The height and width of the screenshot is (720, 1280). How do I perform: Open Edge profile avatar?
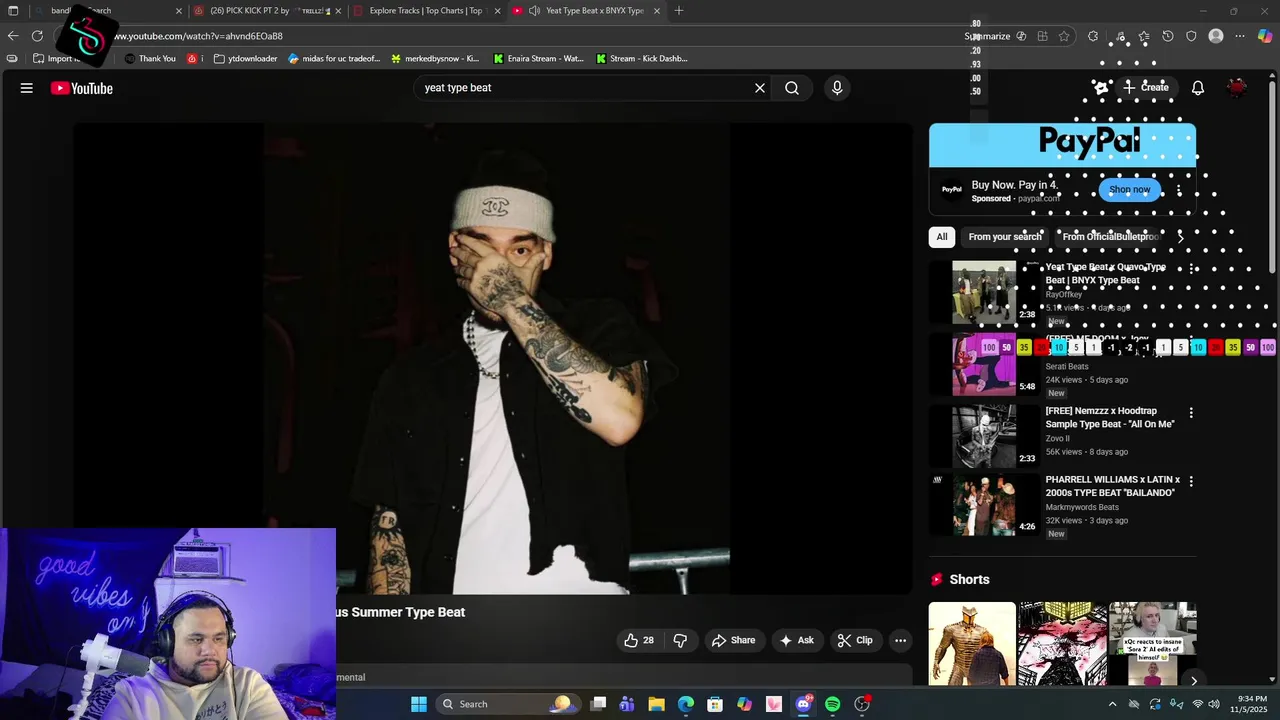[x=1216, y=36]
